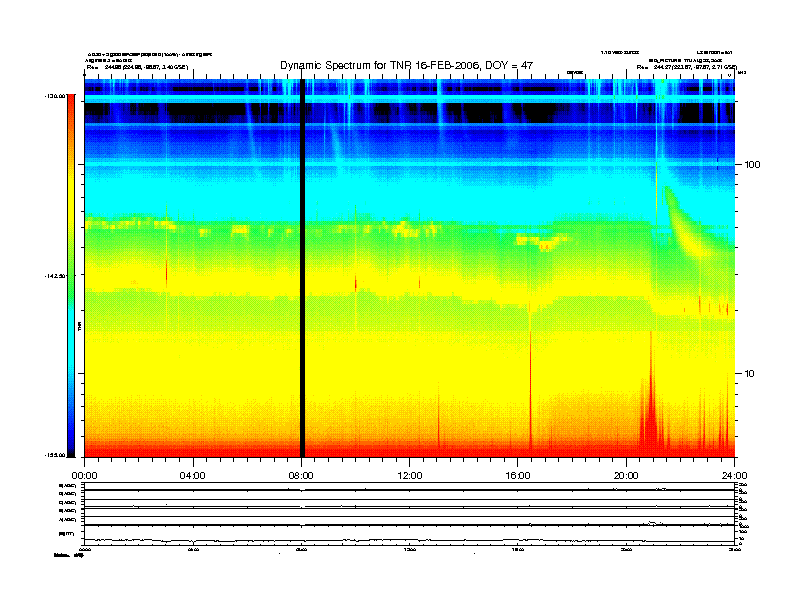This screenshot has width=792, height=612.
Task: Click the 100 frequency axis tick label
Action: coord(752,165)
